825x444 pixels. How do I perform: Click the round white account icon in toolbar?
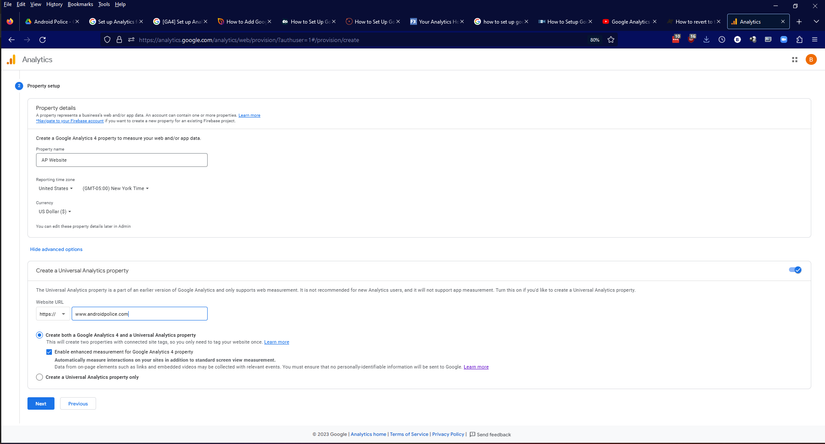[738, 39]
